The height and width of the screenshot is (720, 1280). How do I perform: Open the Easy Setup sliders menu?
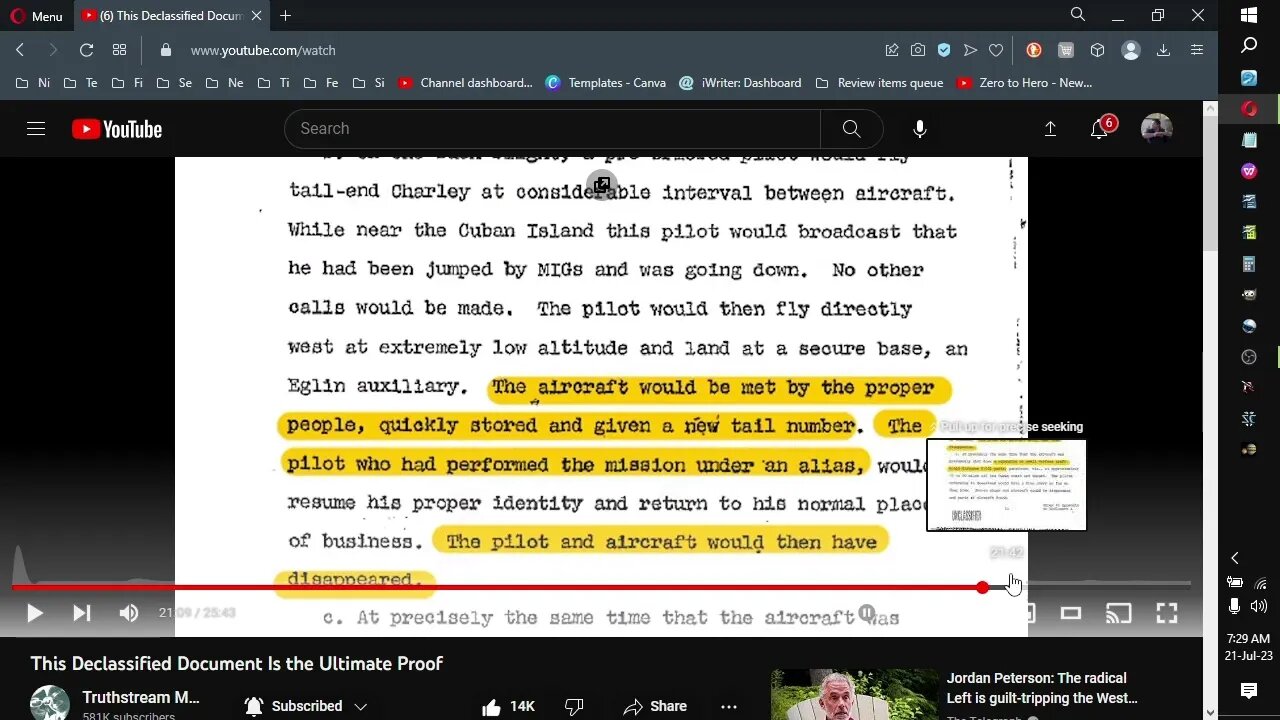point(1197,50)
